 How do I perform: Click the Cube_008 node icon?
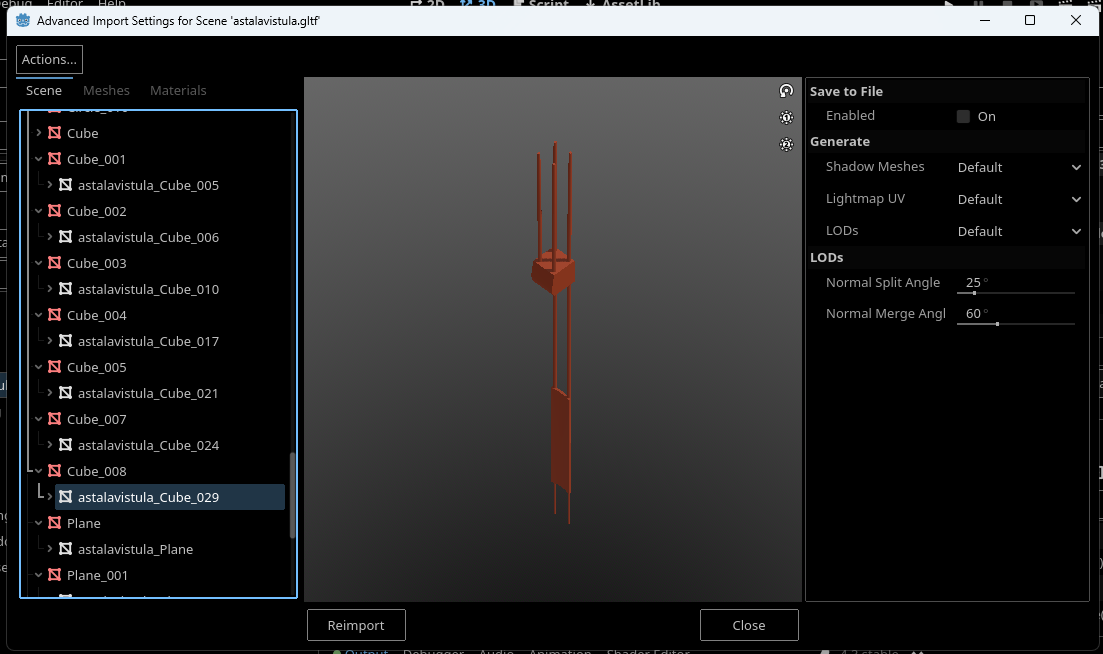coord(54,471)
